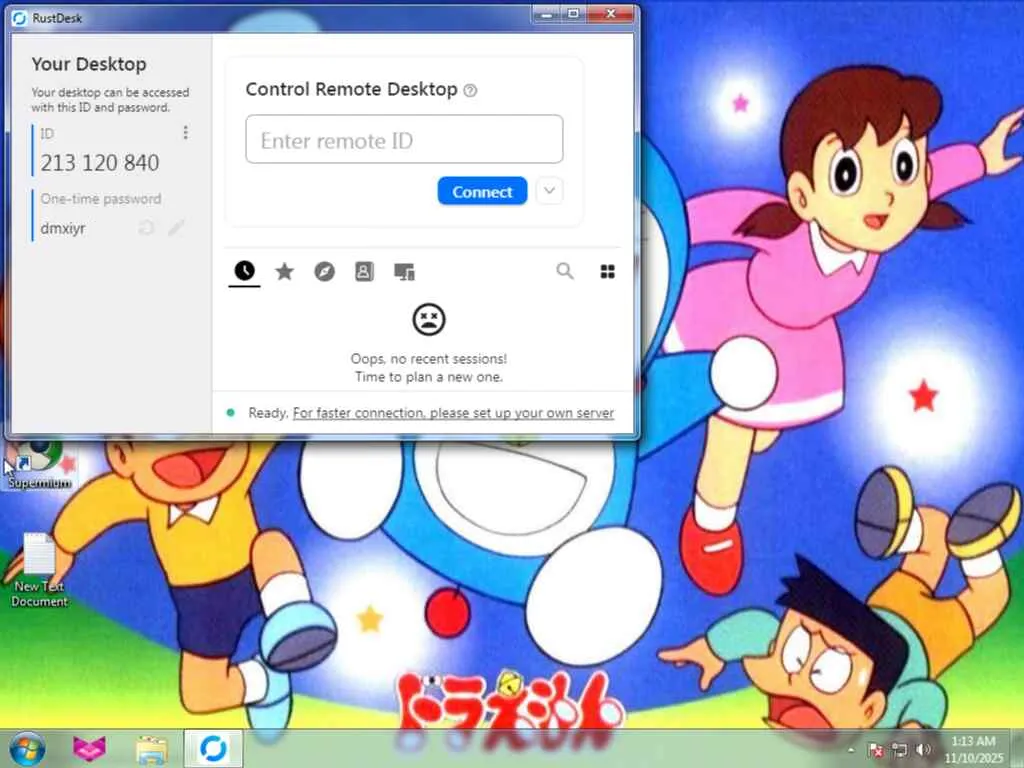Image resolution: width=1024 pixels, height=768 pixels.
Task: Click the Action Center flag tray icon
Action: [877, 750]
